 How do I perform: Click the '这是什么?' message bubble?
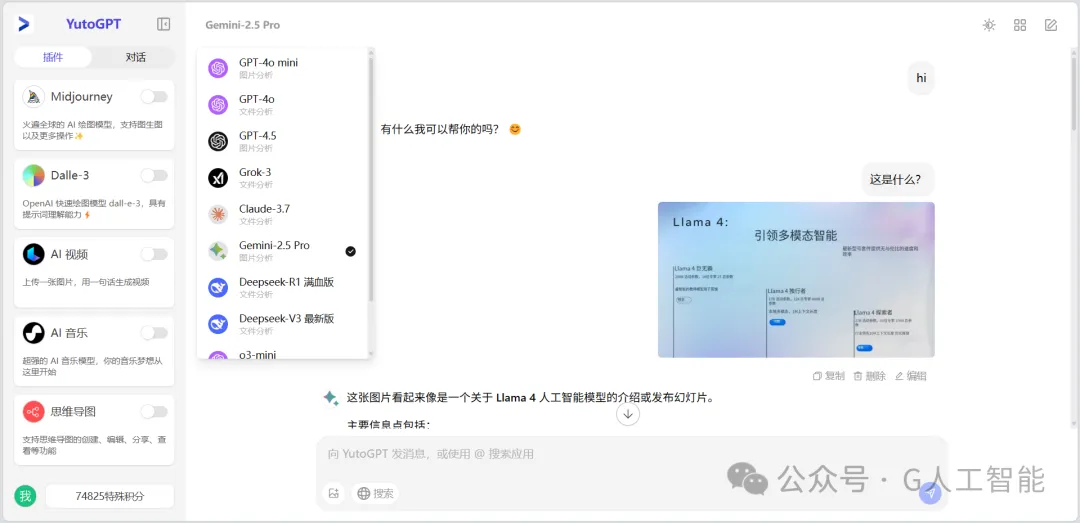(x=898, y=180)
